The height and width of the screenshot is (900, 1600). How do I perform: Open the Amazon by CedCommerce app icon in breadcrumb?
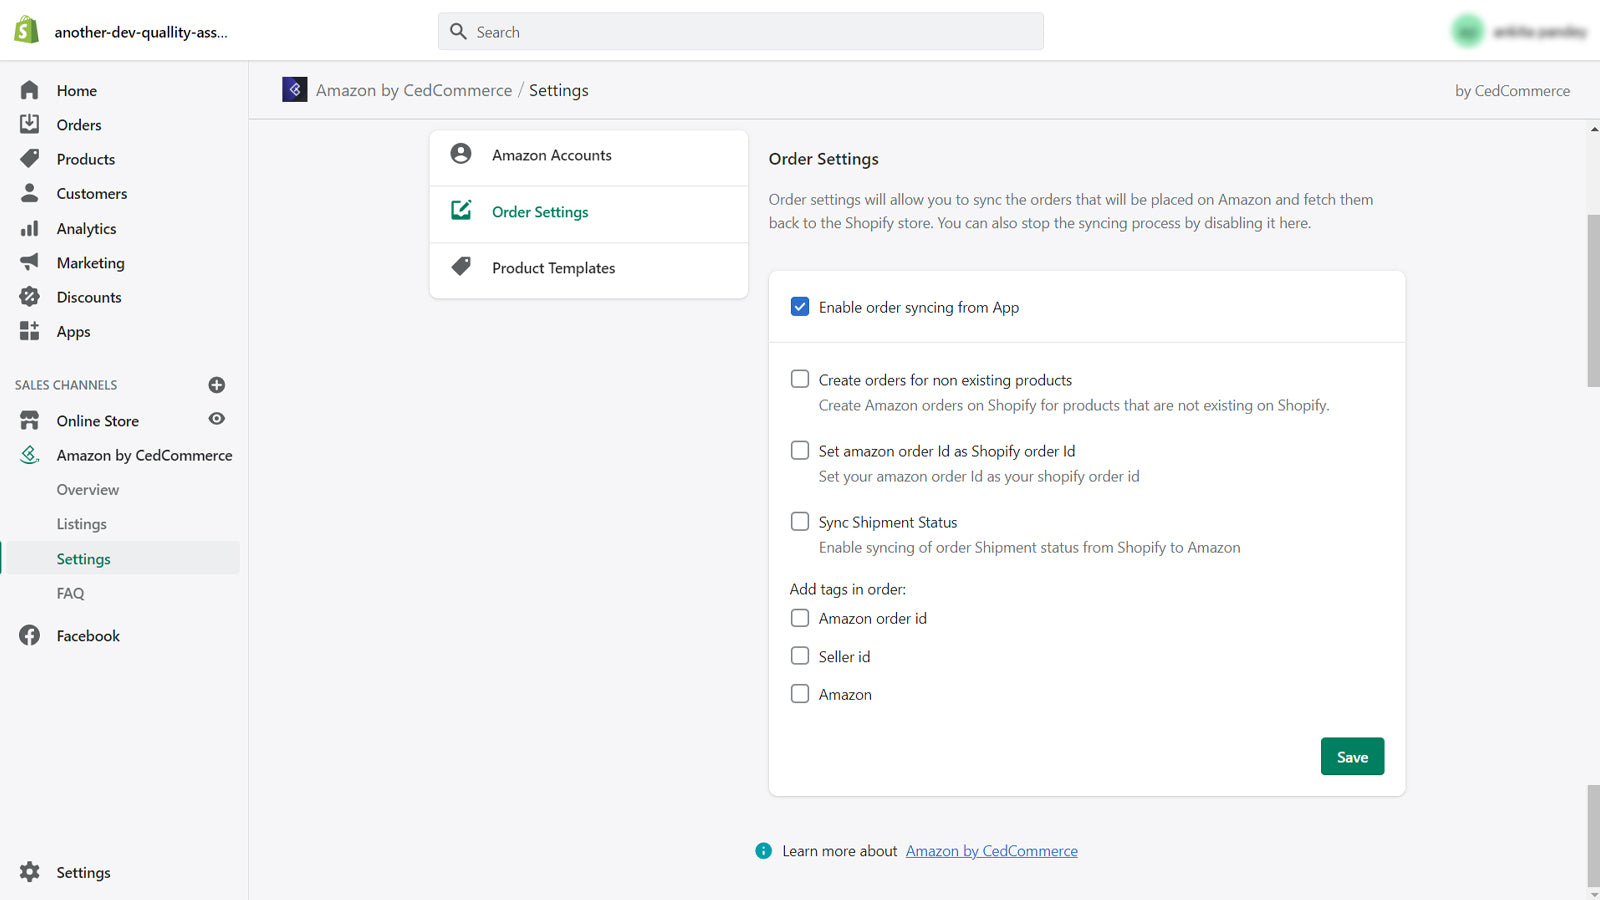click(x=294, y=90)
